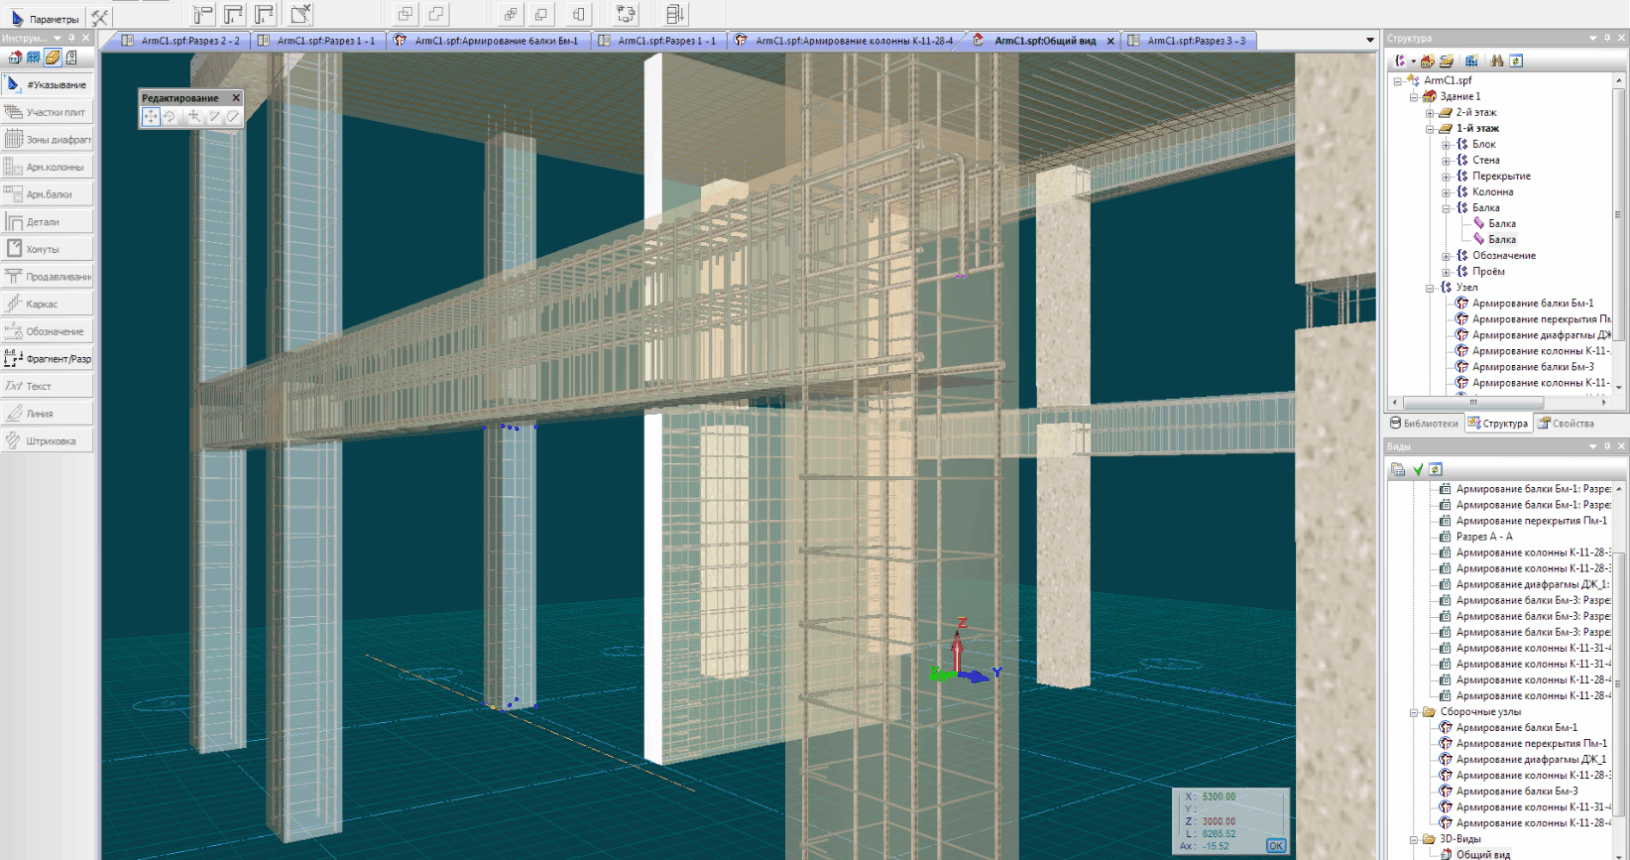Screen dimensions: 1630x860
Task: Click the Участки плит tool
Action: coord(47,112)
